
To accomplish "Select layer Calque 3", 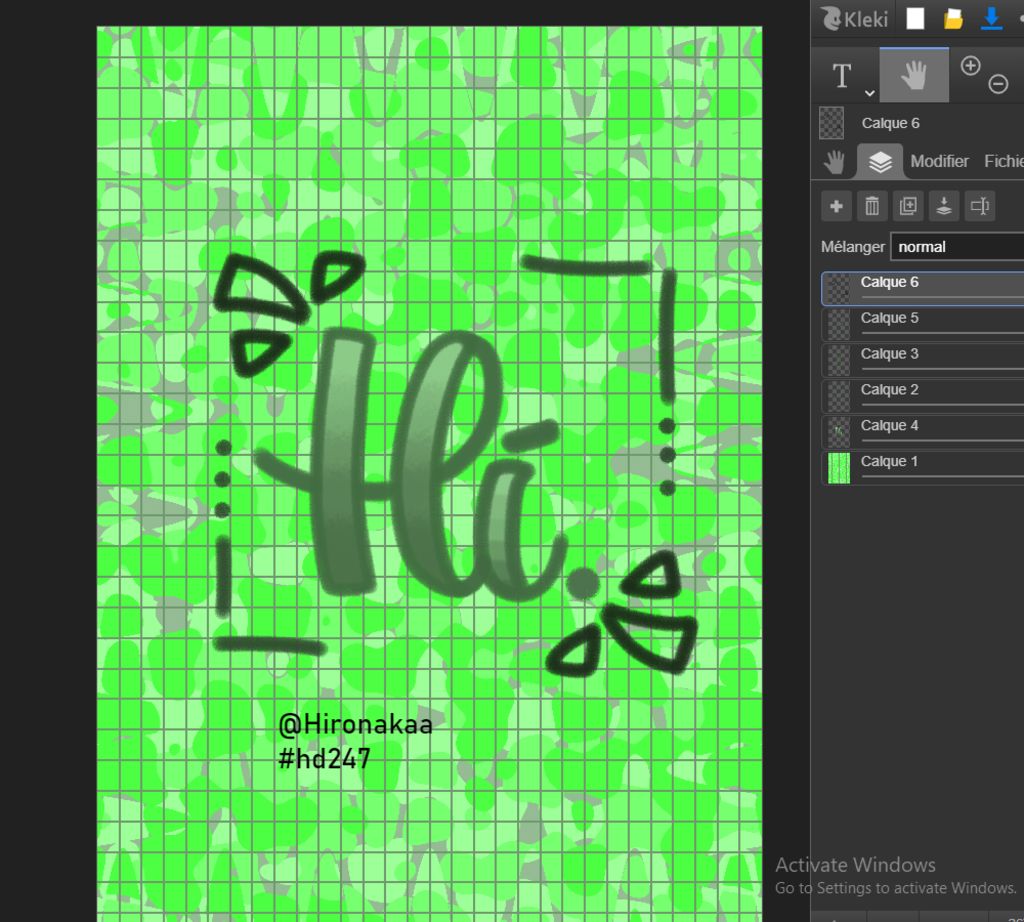I will tap(922, 360).
